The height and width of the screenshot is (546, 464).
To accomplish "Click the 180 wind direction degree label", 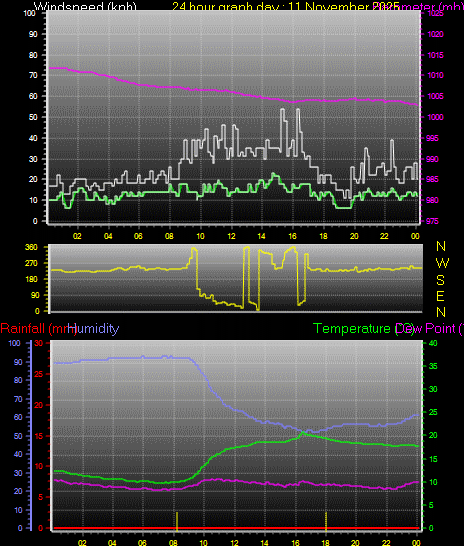I will coord(31,279).
